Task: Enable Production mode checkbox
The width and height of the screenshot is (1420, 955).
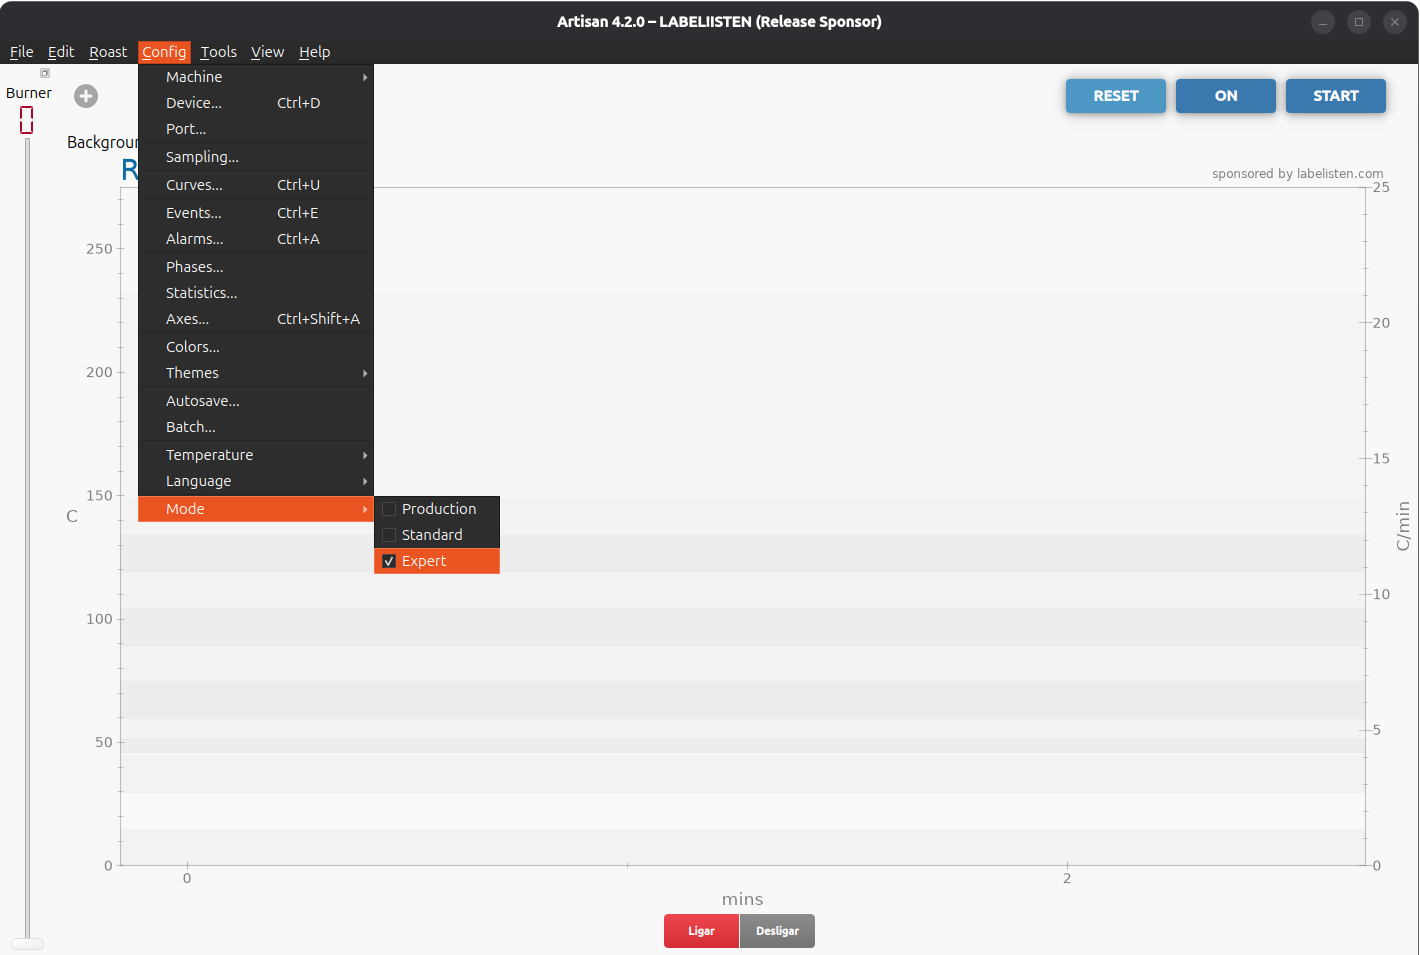Action: click(389, 509)
